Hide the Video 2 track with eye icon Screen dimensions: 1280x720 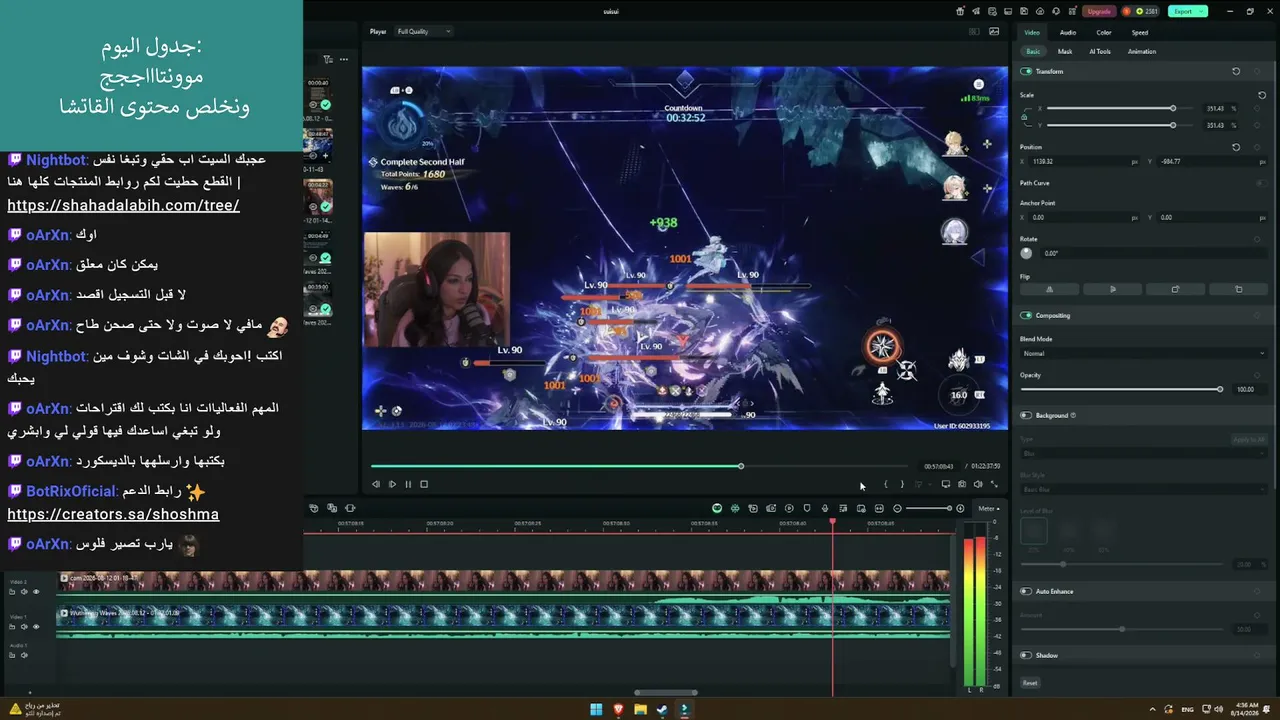[36, 592]
